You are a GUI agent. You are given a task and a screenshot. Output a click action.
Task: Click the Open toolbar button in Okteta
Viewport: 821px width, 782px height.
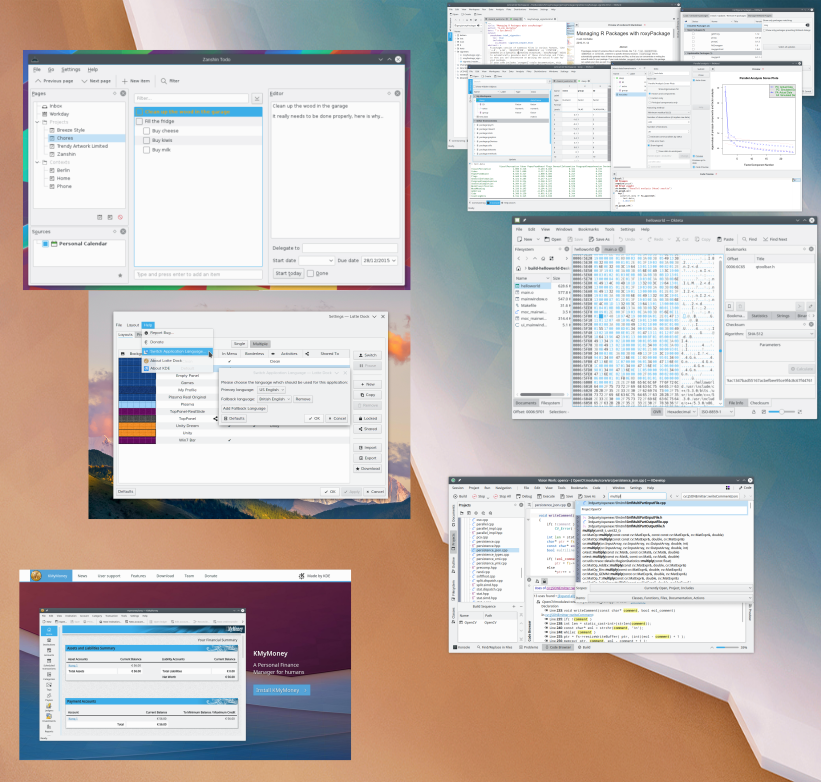552,239
